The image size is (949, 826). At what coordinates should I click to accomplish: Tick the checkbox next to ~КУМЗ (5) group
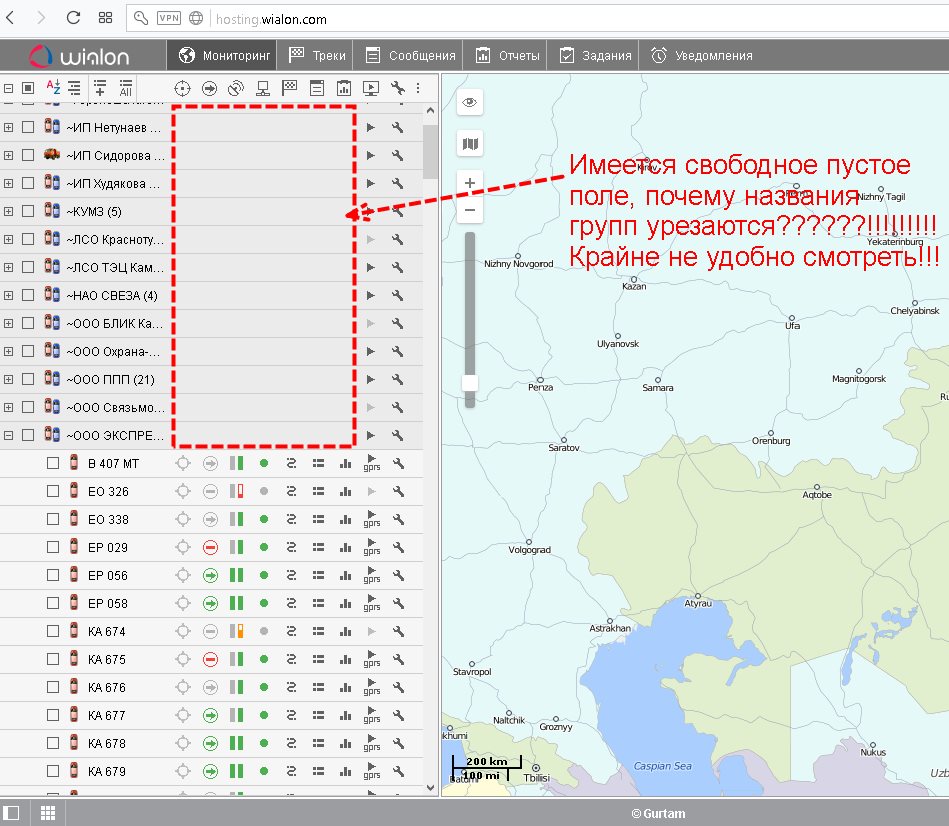click(x=28, y=212)
